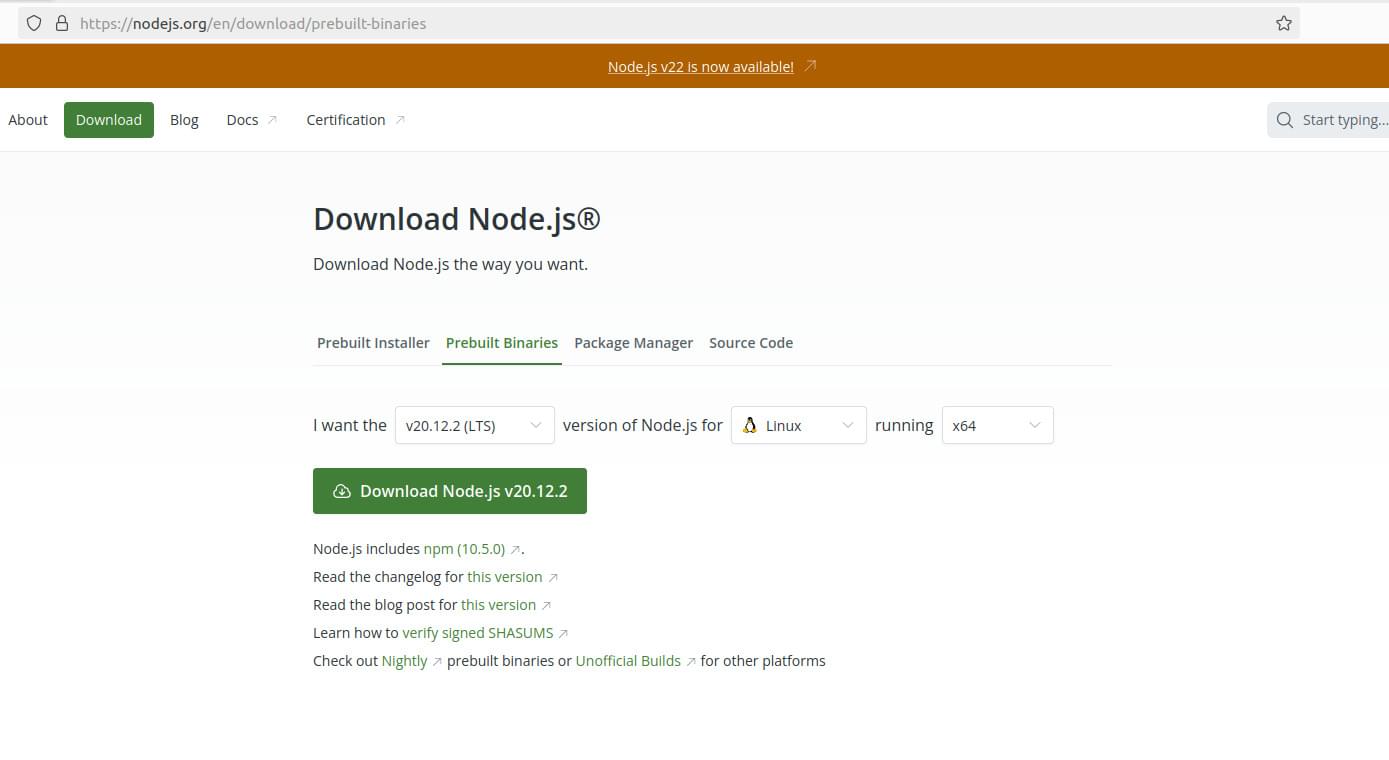This screenshot has height=760, width=1389.
Task: Open the npm (10.5.0) link
Action: coord(464,549)
